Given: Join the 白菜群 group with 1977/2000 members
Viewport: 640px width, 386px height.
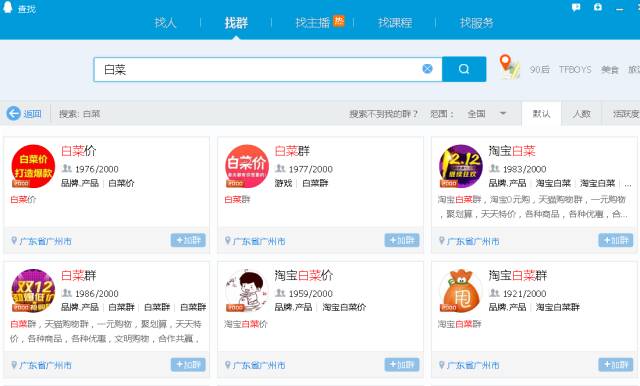Looking at the screenshot, I should pyautogui.click(x=402, y=240).
